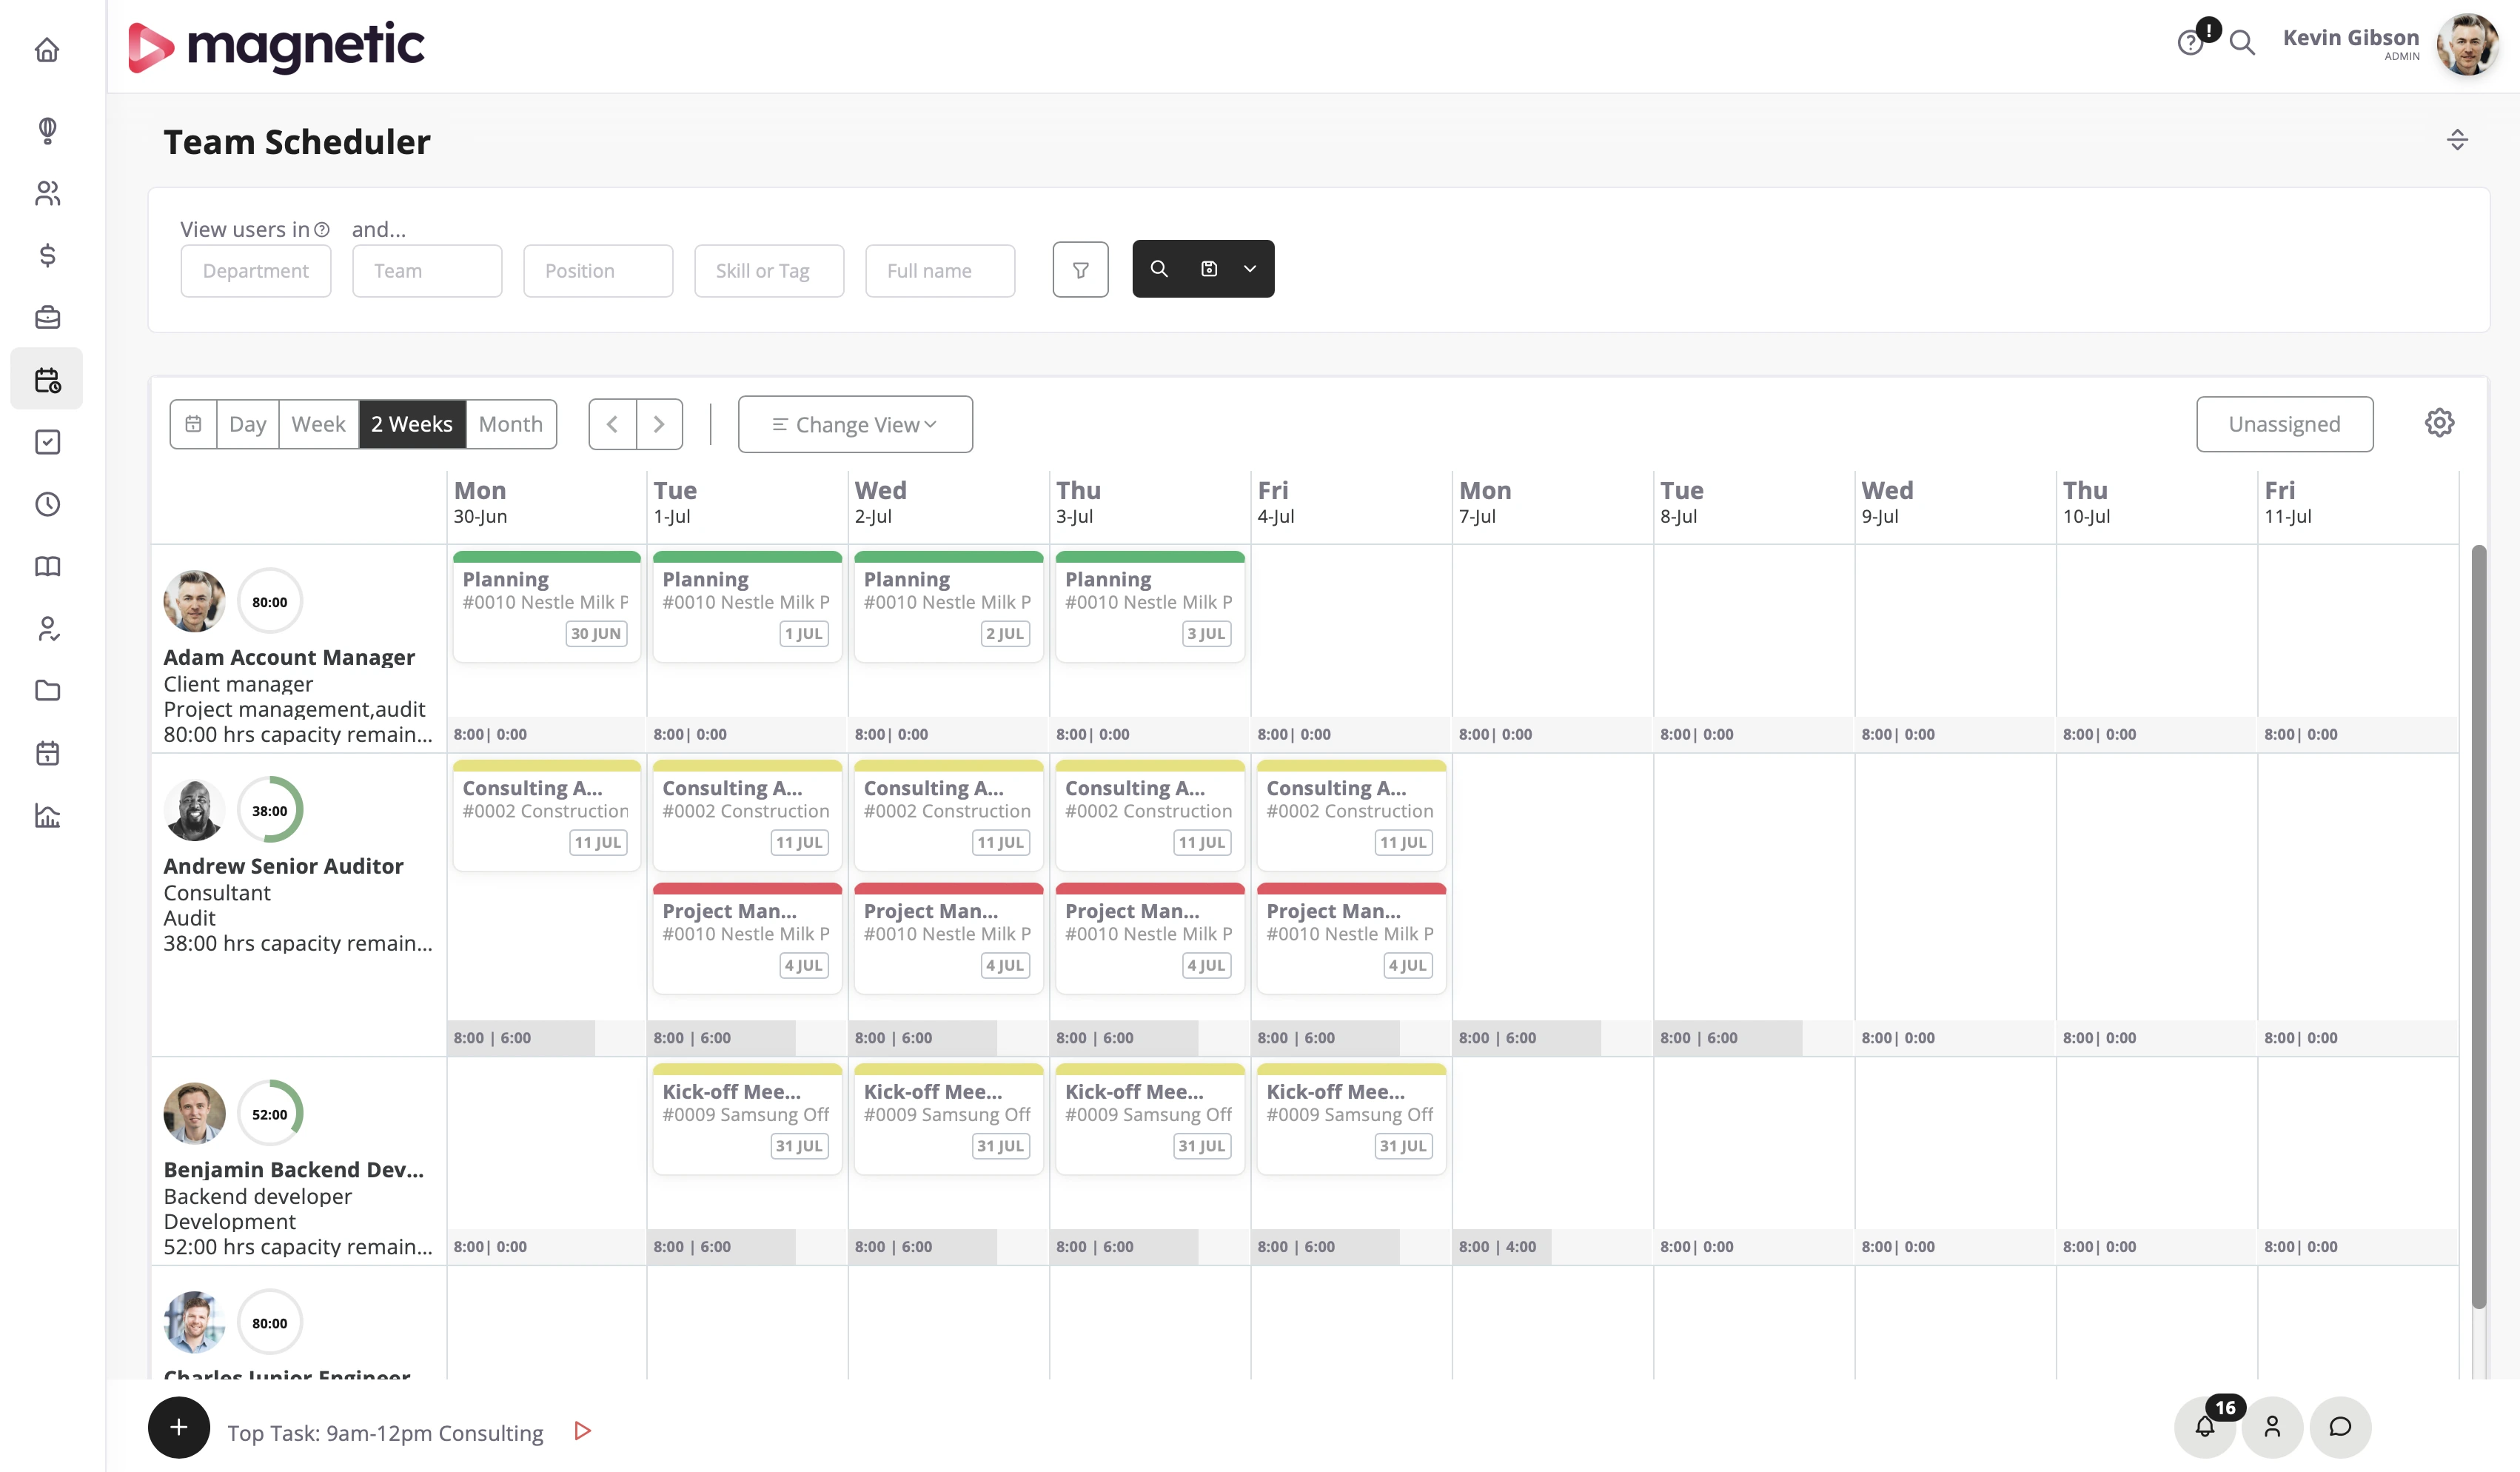The height and width of the screenshot is (1472, 2520).
Task: Play the top task timer
Action: (x=583, y=1431)
